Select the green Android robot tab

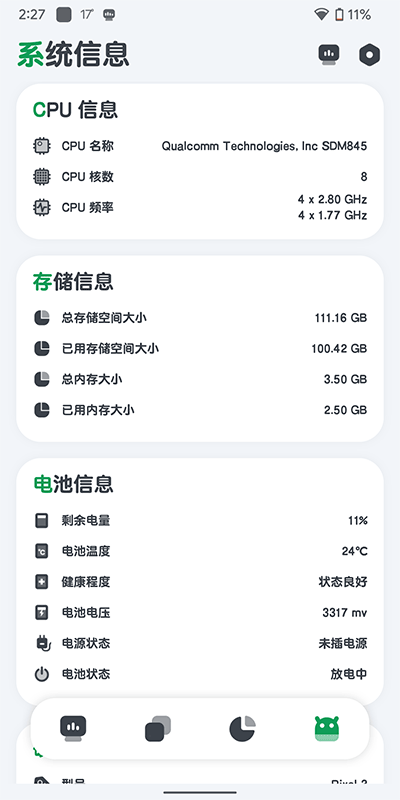[x=327, y=729]
